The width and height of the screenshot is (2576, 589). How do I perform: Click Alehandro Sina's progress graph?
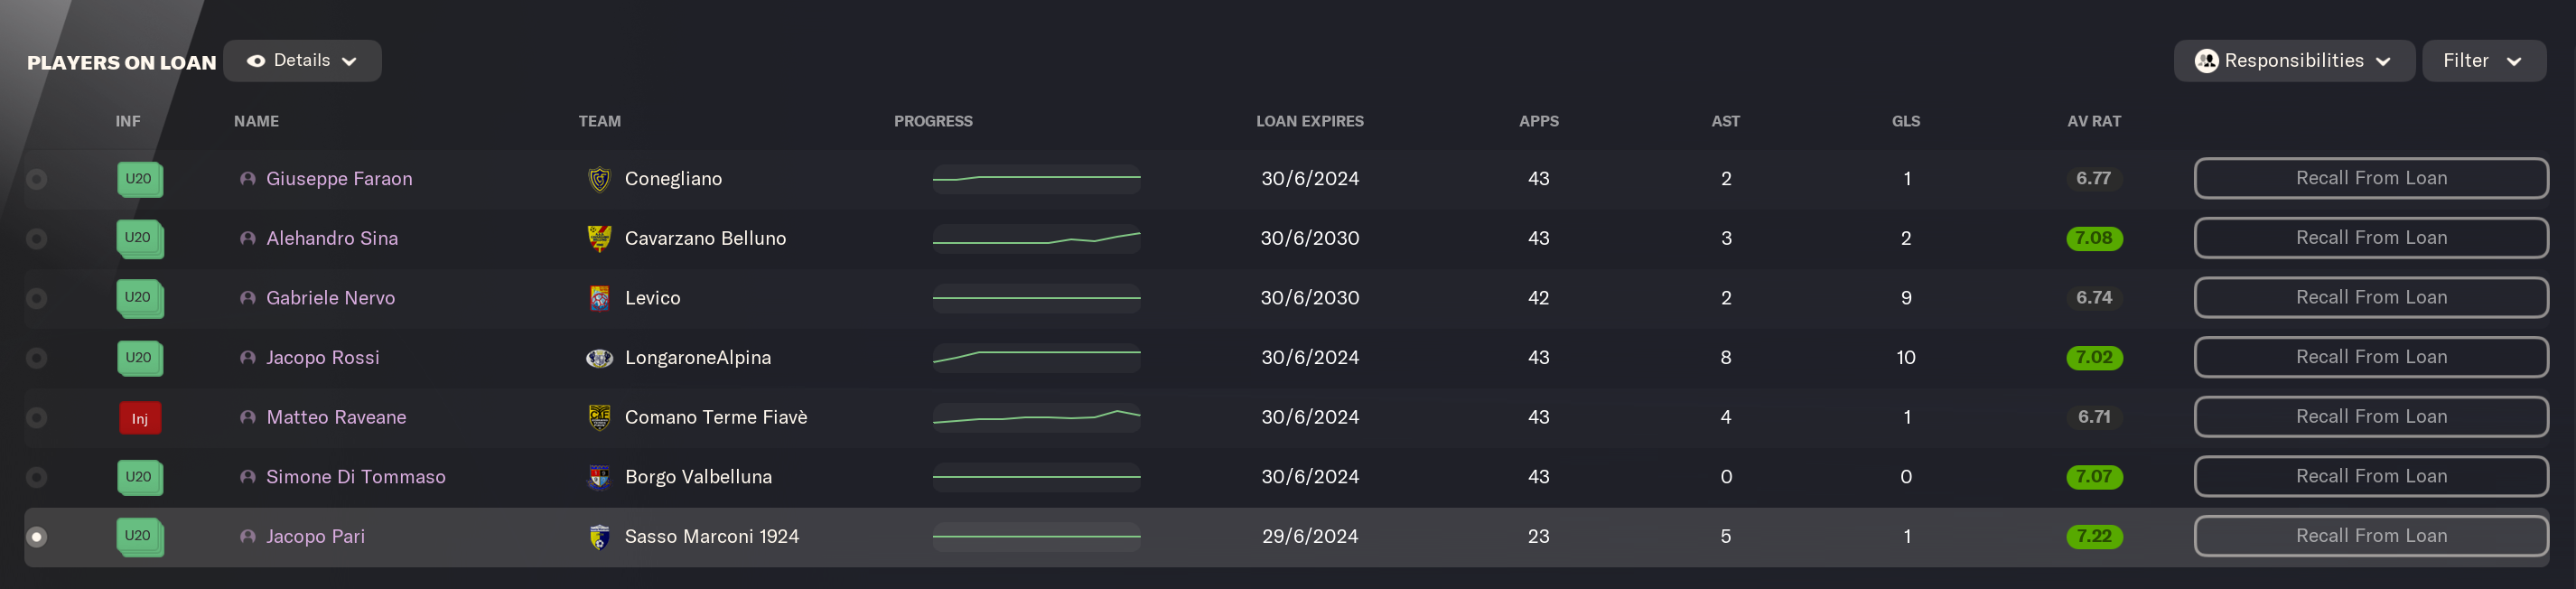[1036, 238]
